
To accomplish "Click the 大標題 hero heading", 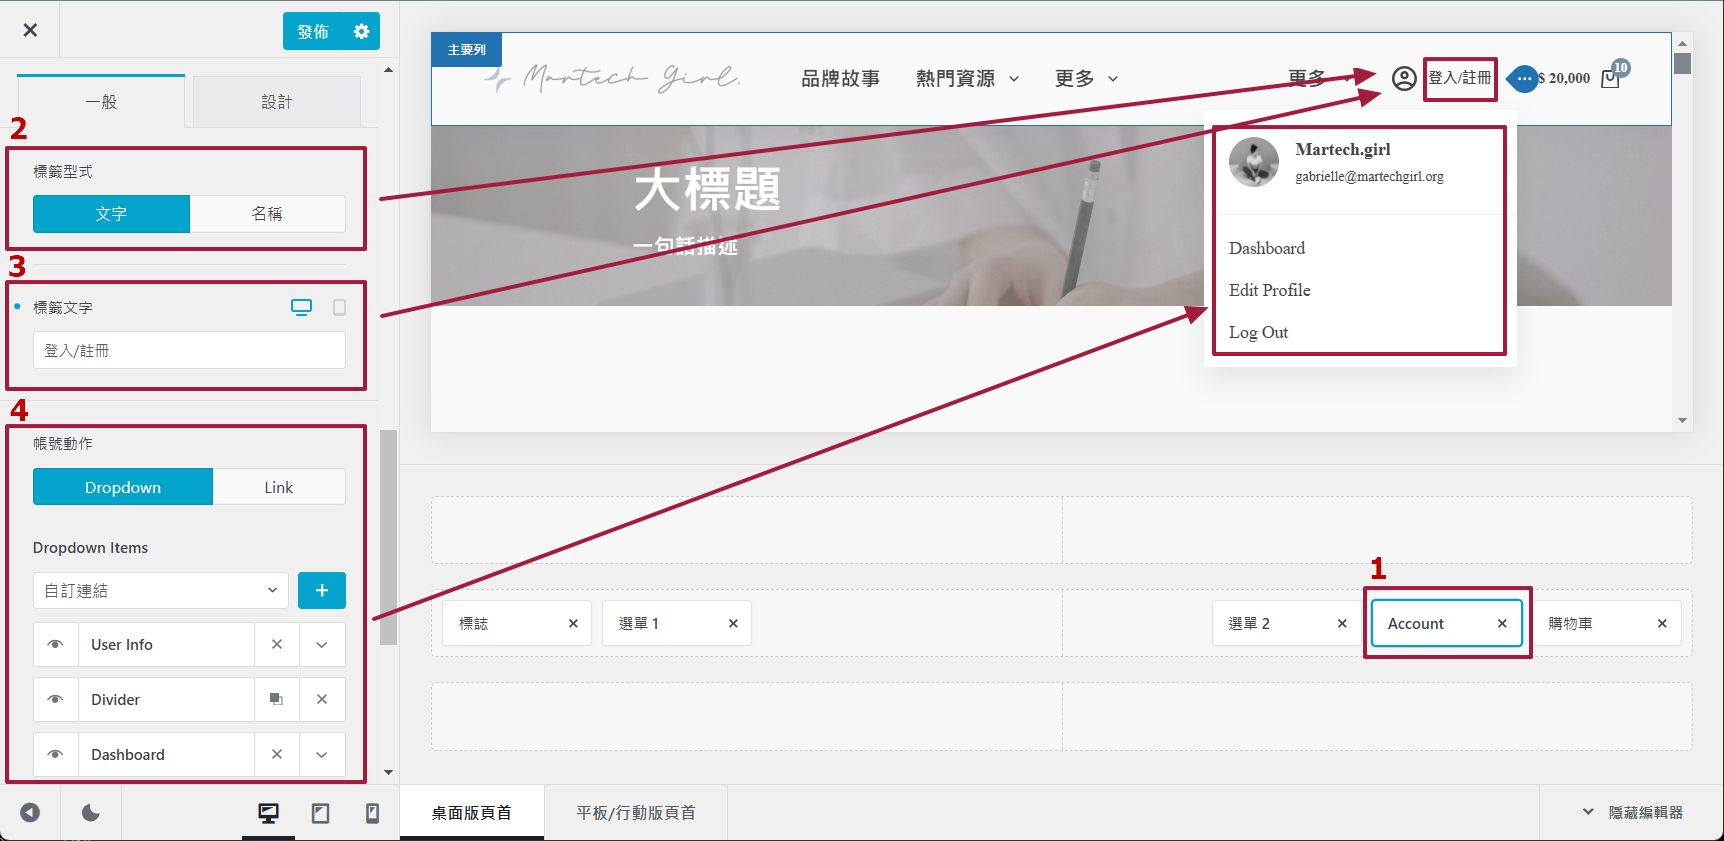I will click(x=707, y=189).
